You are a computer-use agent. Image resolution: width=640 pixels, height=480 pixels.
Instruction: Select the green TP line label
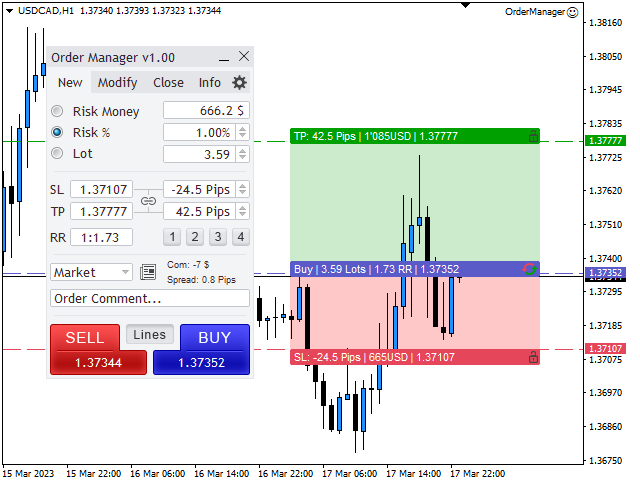coord(415,136)
